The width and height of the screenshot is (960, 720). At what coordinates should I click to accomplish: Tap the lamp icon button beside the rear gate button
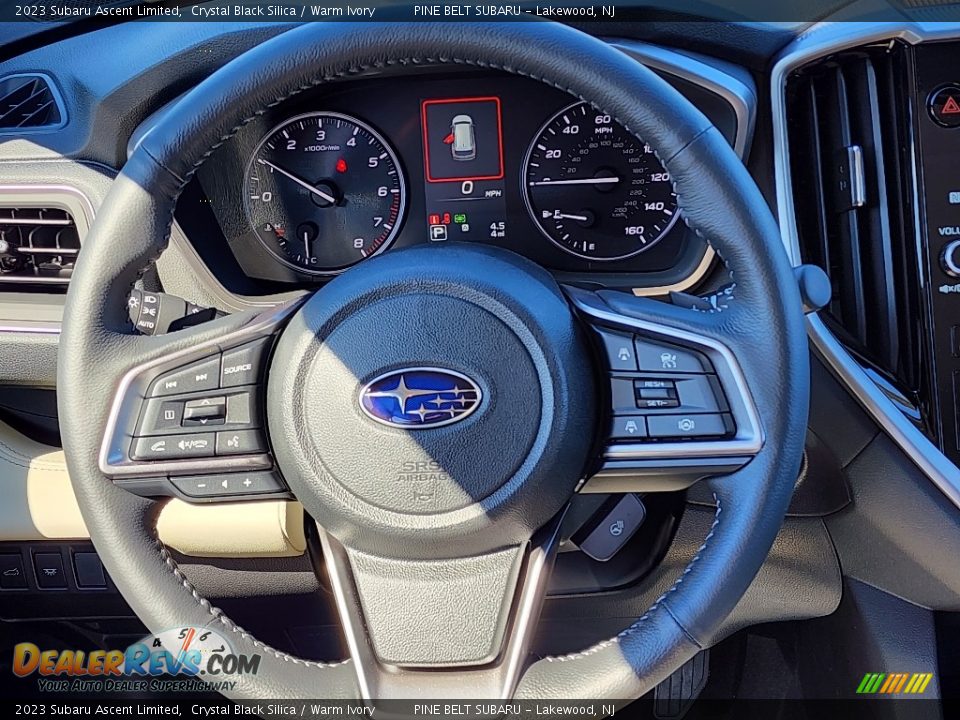50,571
